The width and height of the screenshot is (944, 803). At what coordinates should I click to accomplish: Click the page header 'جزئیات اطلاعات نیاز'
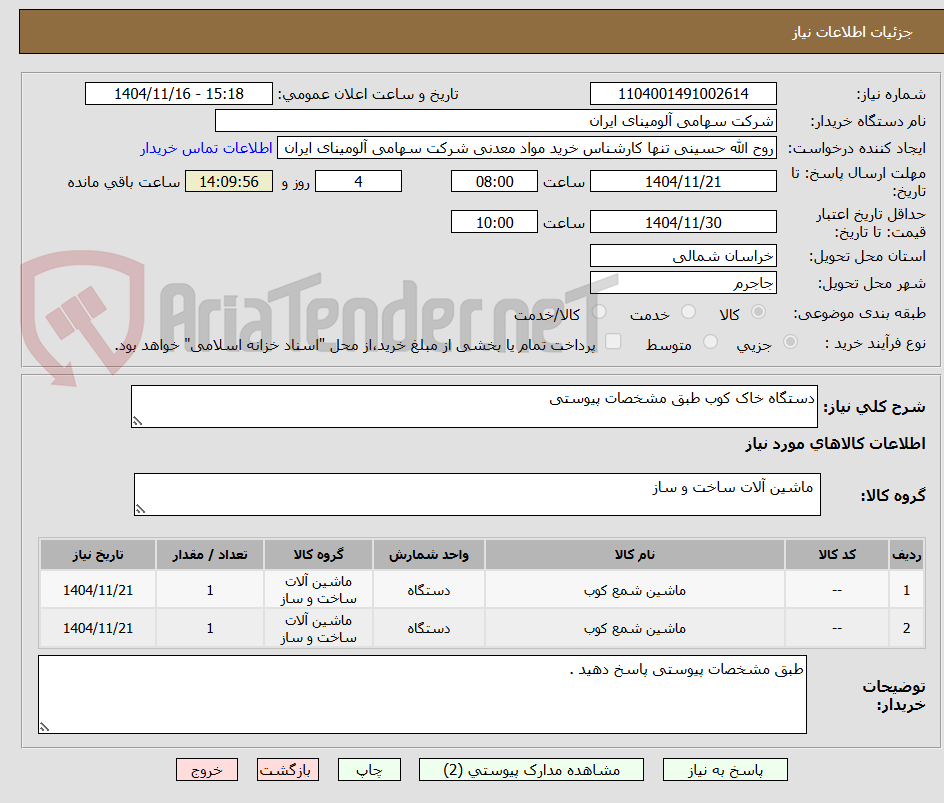[x=852, y=32]
